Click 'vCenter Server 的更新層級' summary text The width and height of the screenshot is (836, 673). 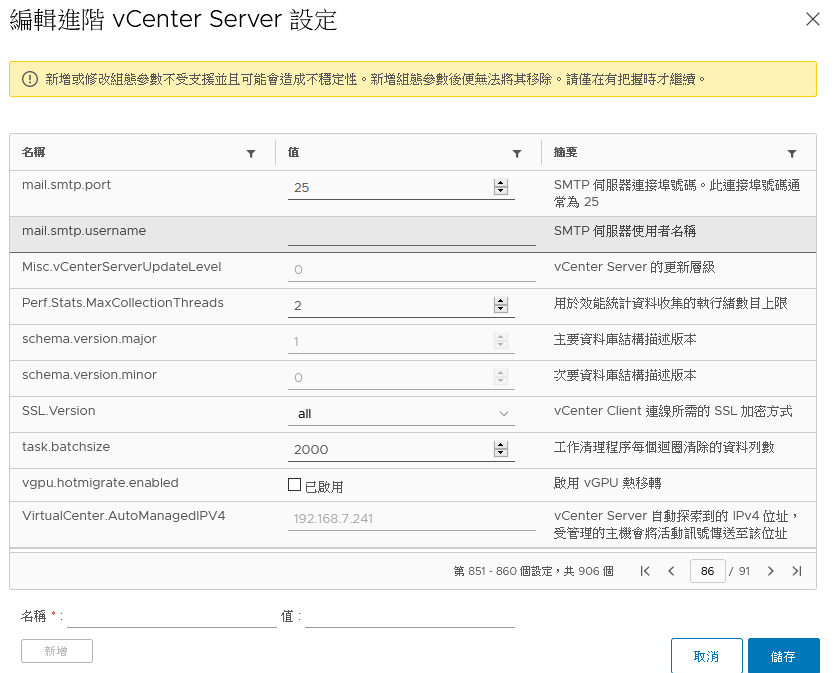point(634,267)
